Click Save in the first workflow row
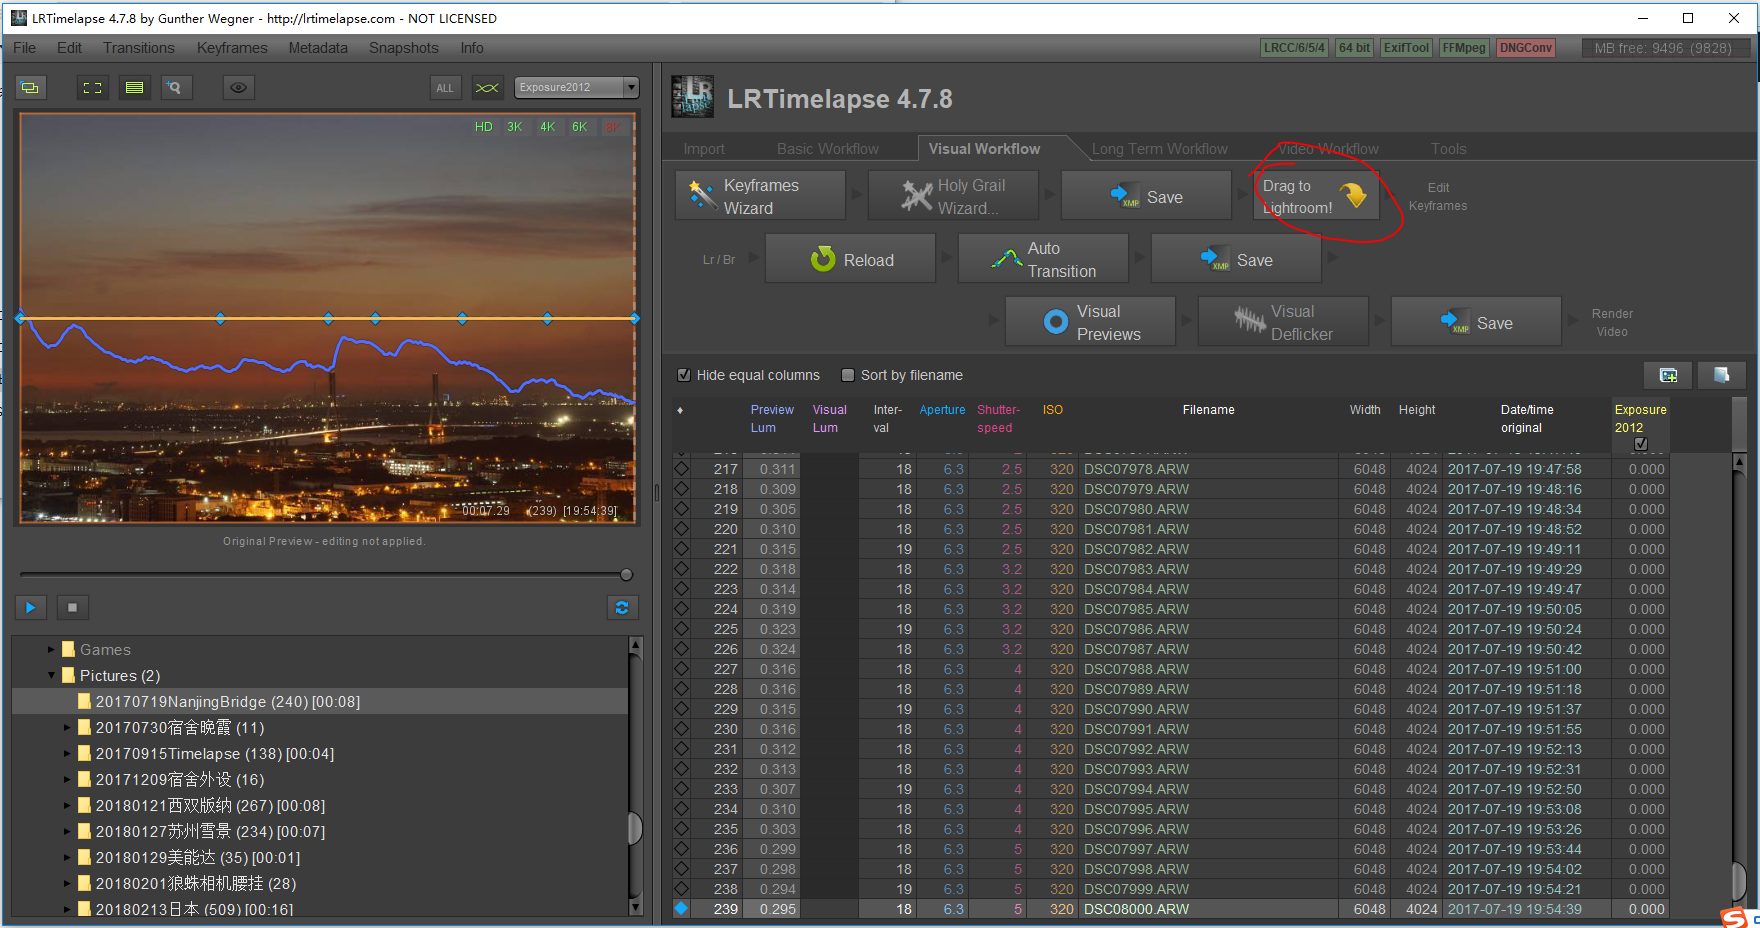Viewport: 1760px width, 928px height. (x=1146, y=196)
